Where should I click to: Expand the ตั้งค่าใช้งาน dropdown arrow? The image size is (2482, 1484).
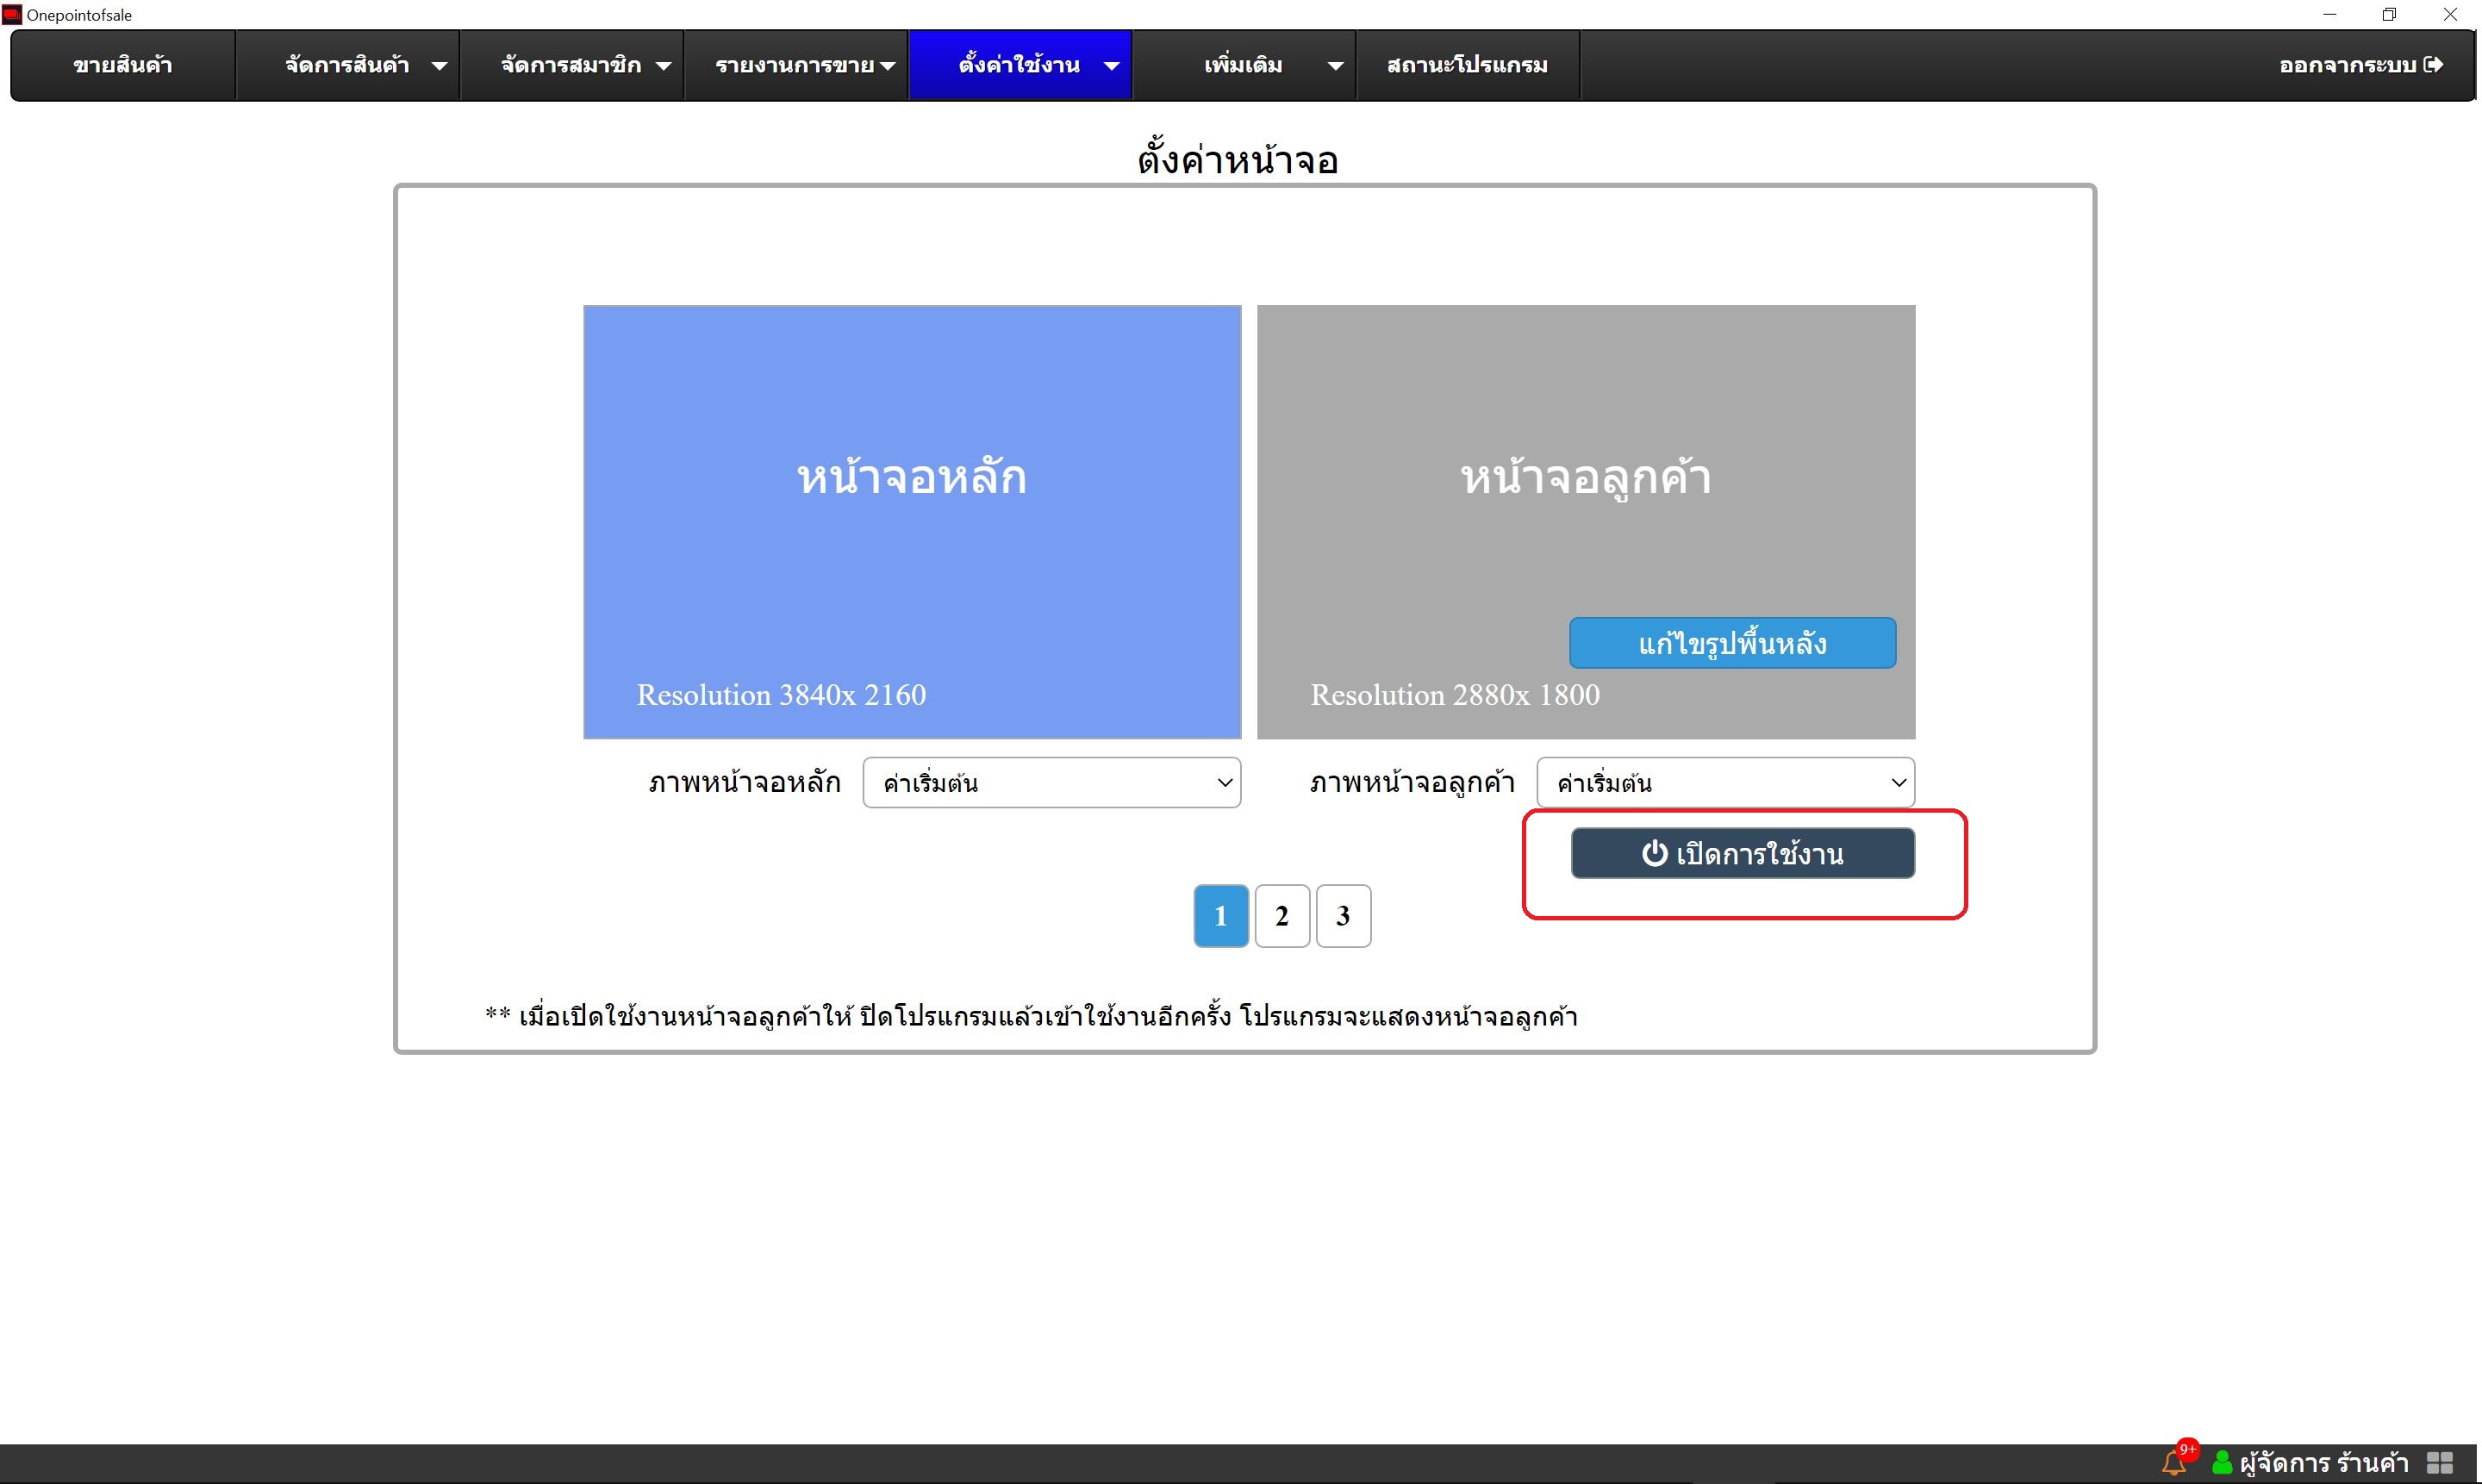(x=1111, y=66)
